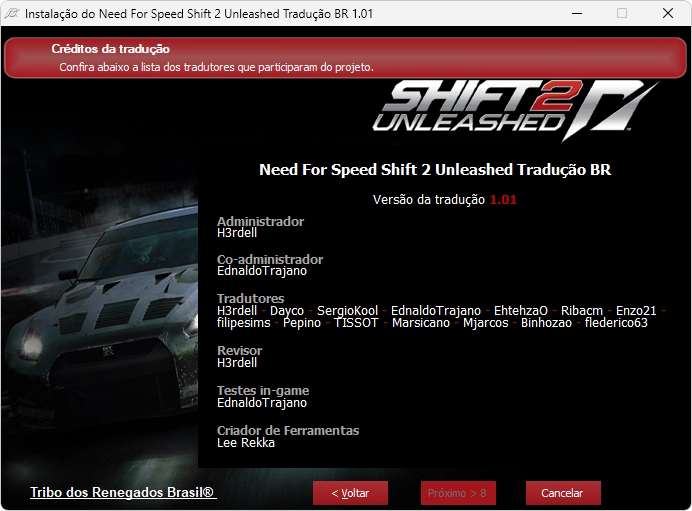Click translator name Ribacm
692x511 pixels.
582,311
